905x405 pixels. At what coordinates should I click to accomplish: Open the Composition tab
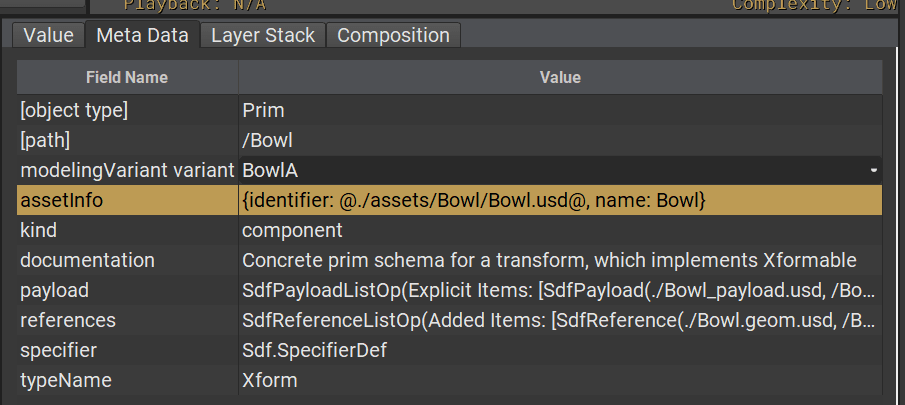(393, 35)
